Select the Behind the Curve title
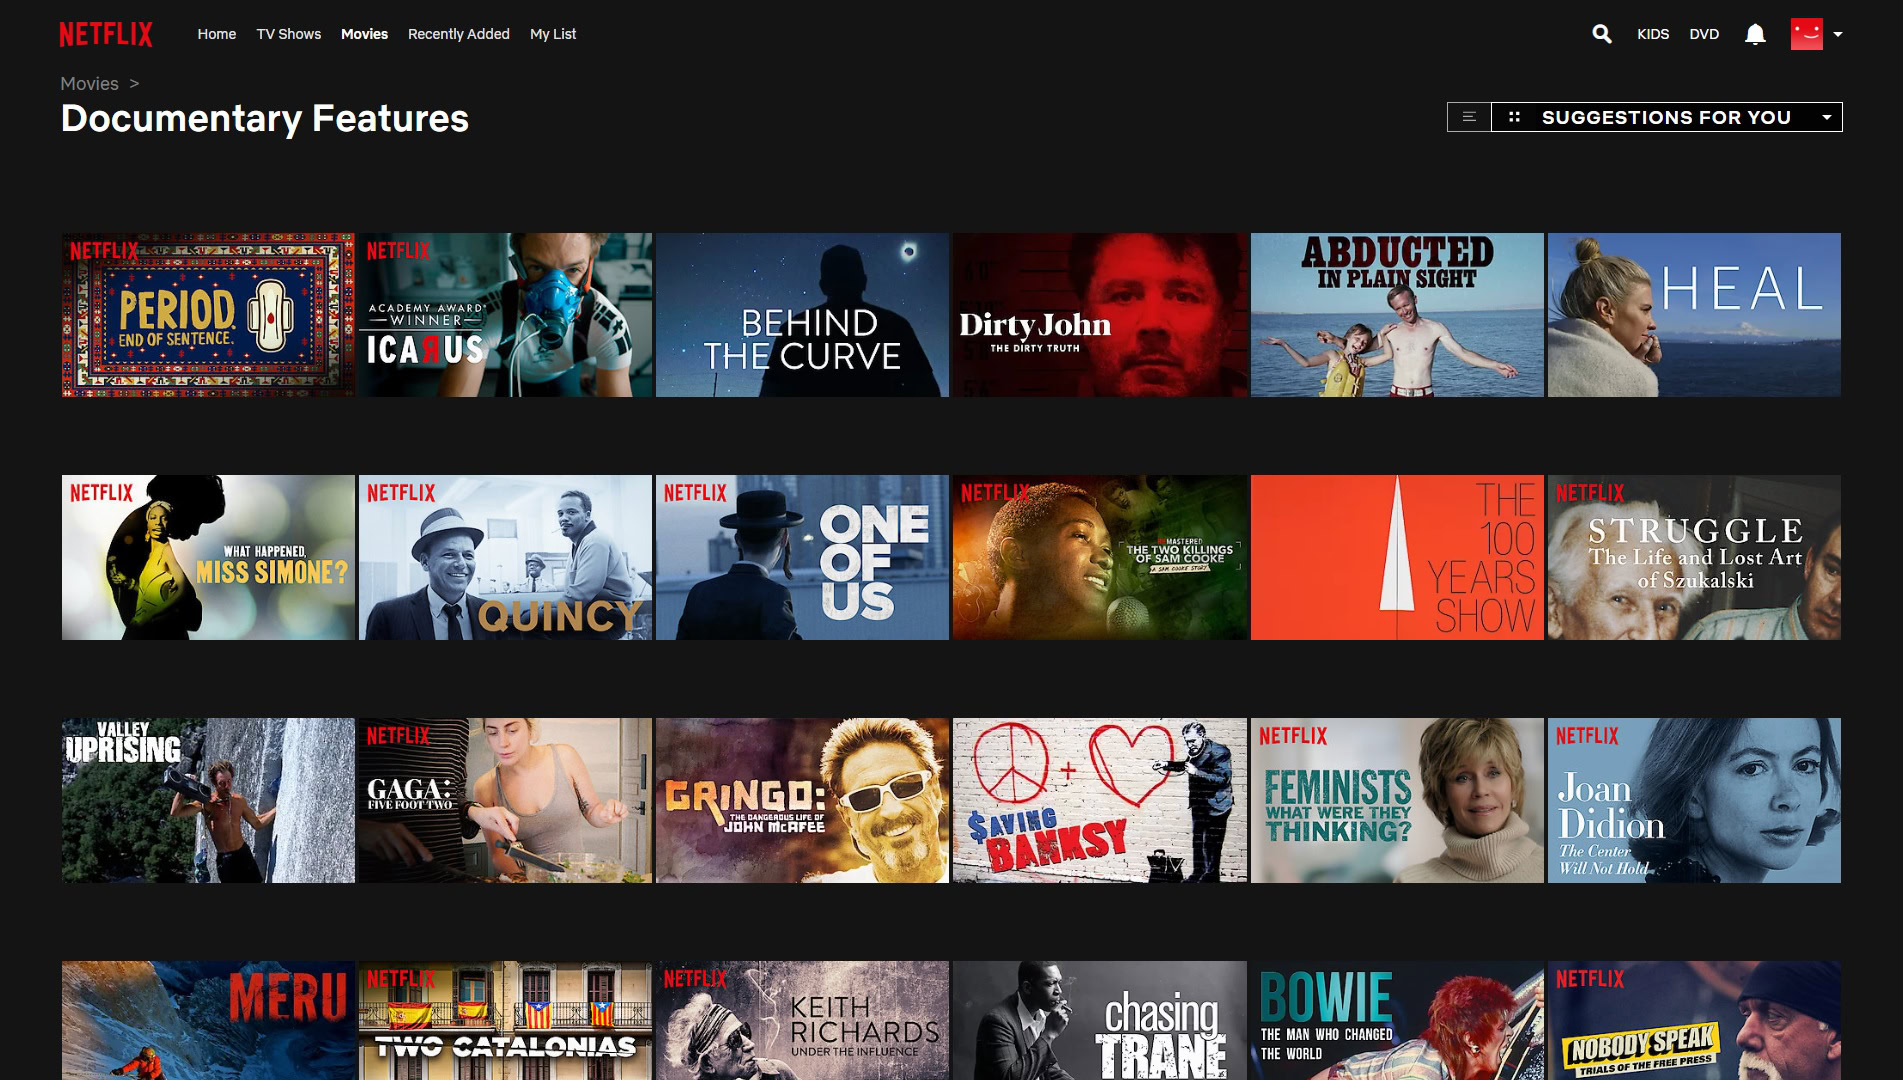This screenshot has width=1903, height=1080. (x=802, y=315)
